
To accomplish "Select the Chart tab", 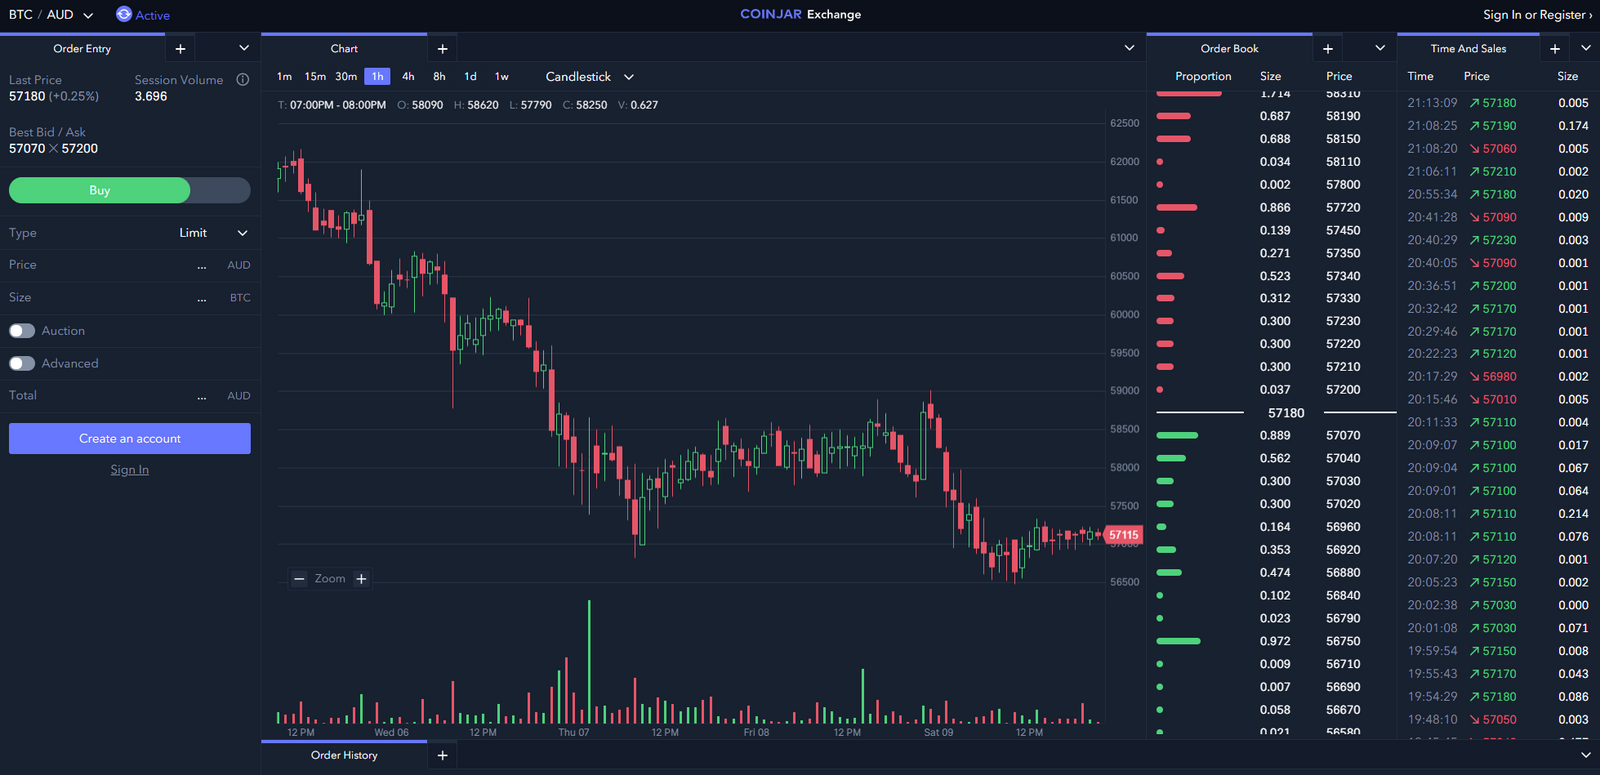I will 344,49.
